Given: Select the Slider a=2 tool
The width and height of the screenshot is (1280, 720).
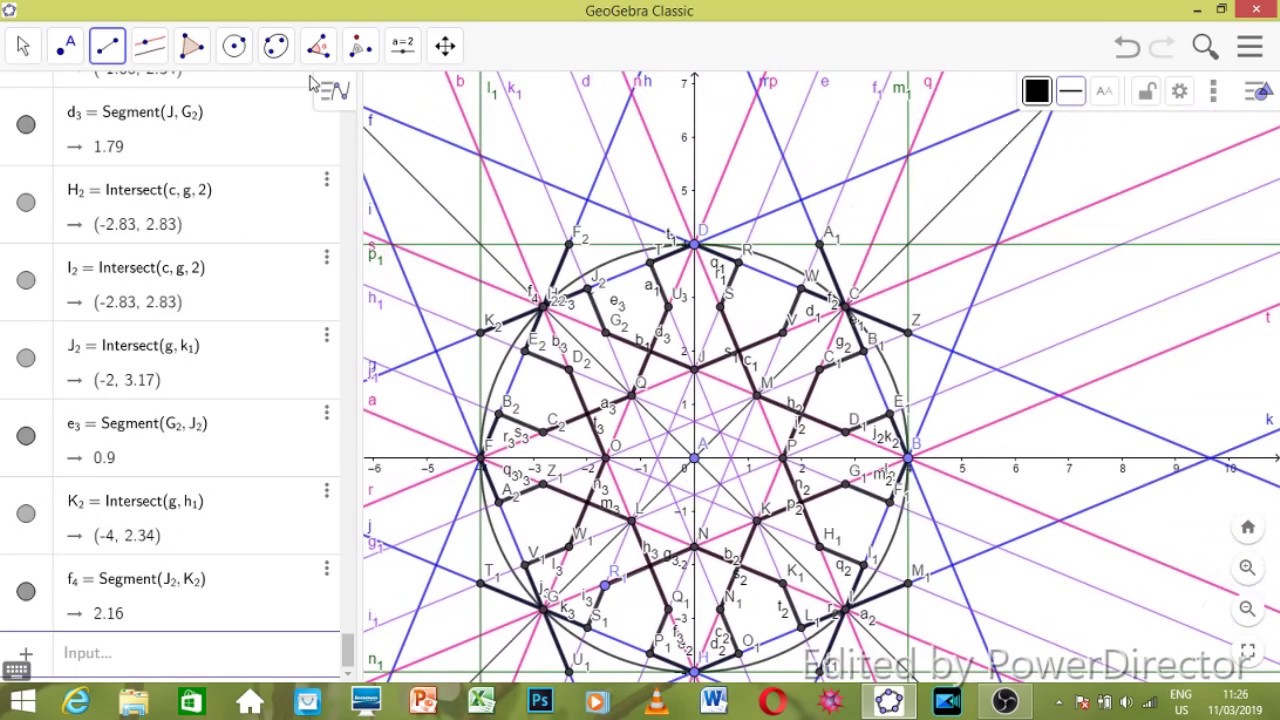Looking at the screenshot, I should point(402,46).
